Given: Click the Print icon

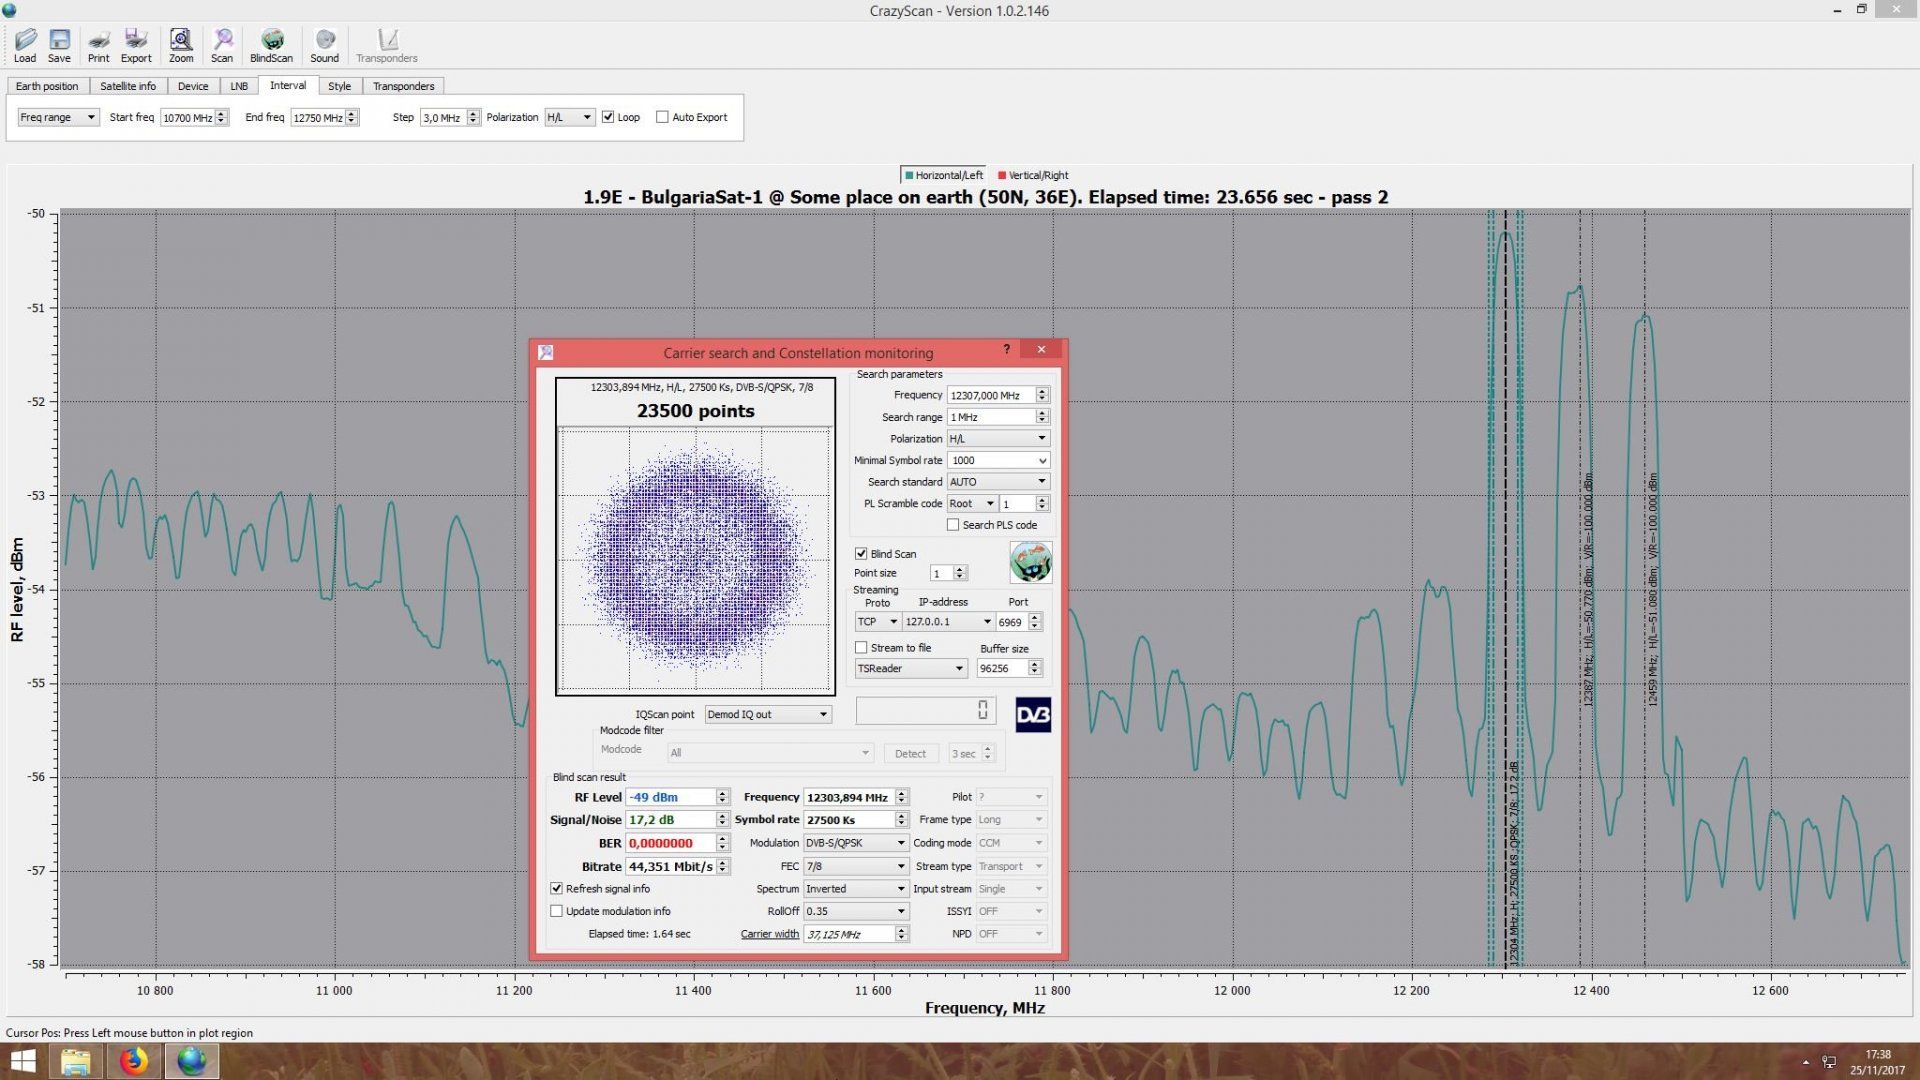Looking at the screenshot, I should 98,45.
